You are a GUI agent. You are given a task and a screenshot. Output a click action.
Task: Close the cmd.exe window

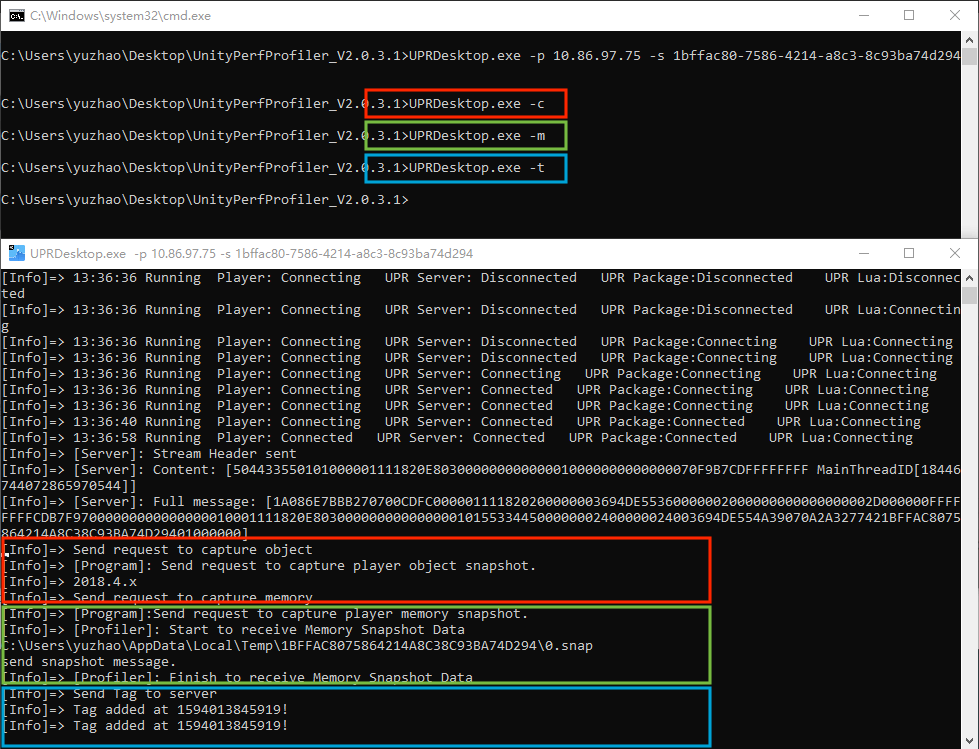(955, 16)
